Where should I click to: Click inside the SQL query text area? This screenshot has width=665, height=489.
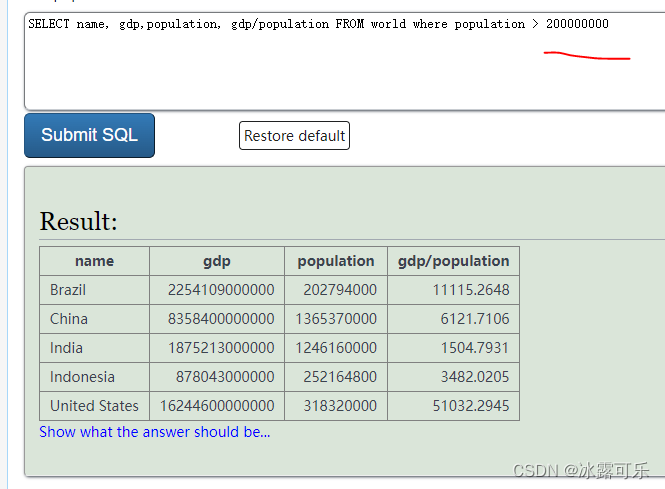[344, 61]
